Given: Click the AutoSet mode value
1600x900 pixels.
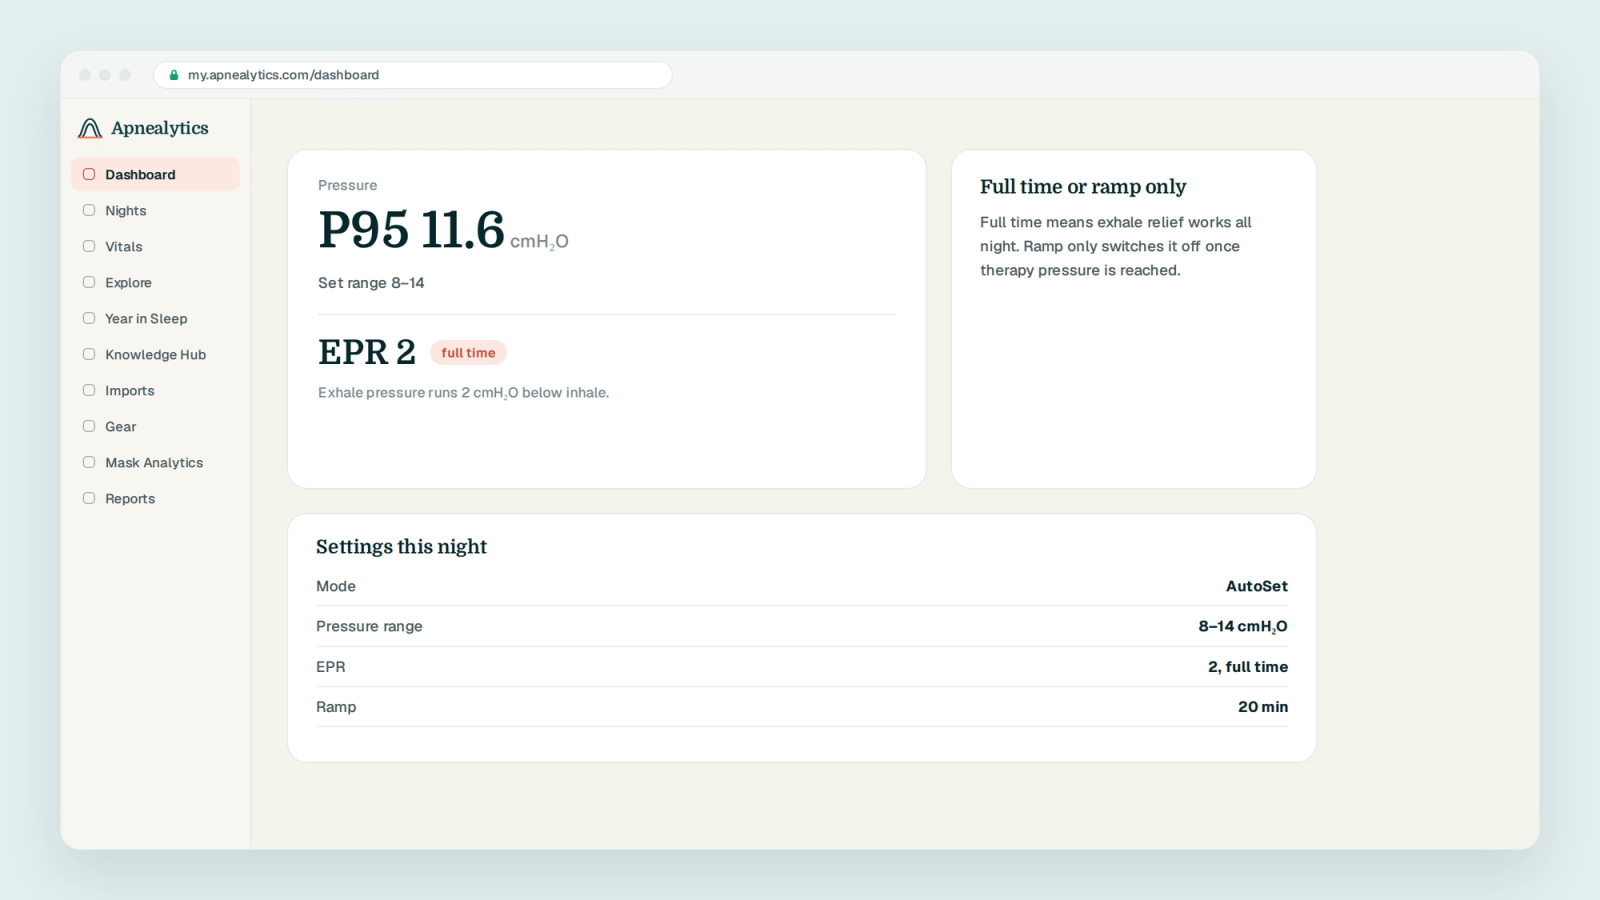Looking at the screenshot, I should click(x=1257, y=586).
